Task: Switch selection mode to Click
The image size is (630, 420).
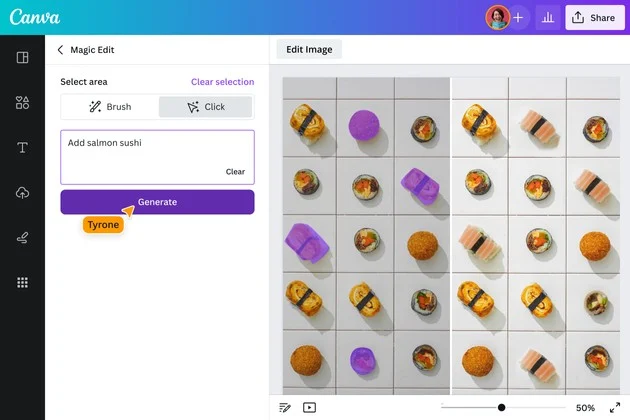Action: click(x=205, y=107)
